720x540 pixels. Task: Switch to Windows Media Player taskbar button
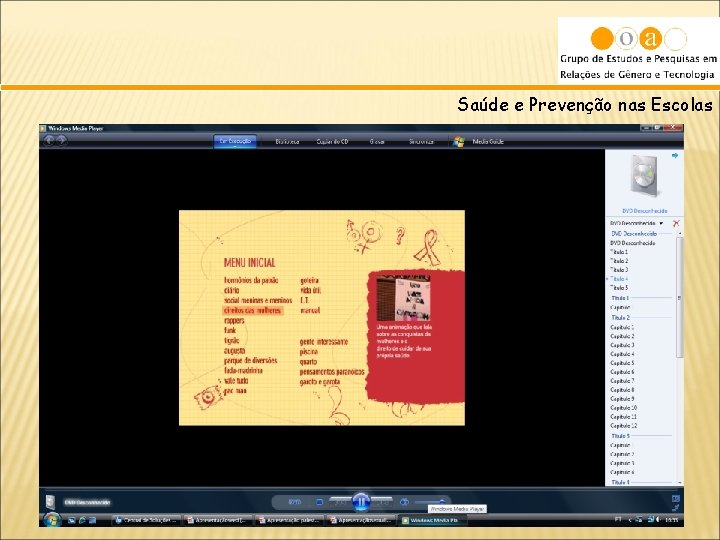432,520
